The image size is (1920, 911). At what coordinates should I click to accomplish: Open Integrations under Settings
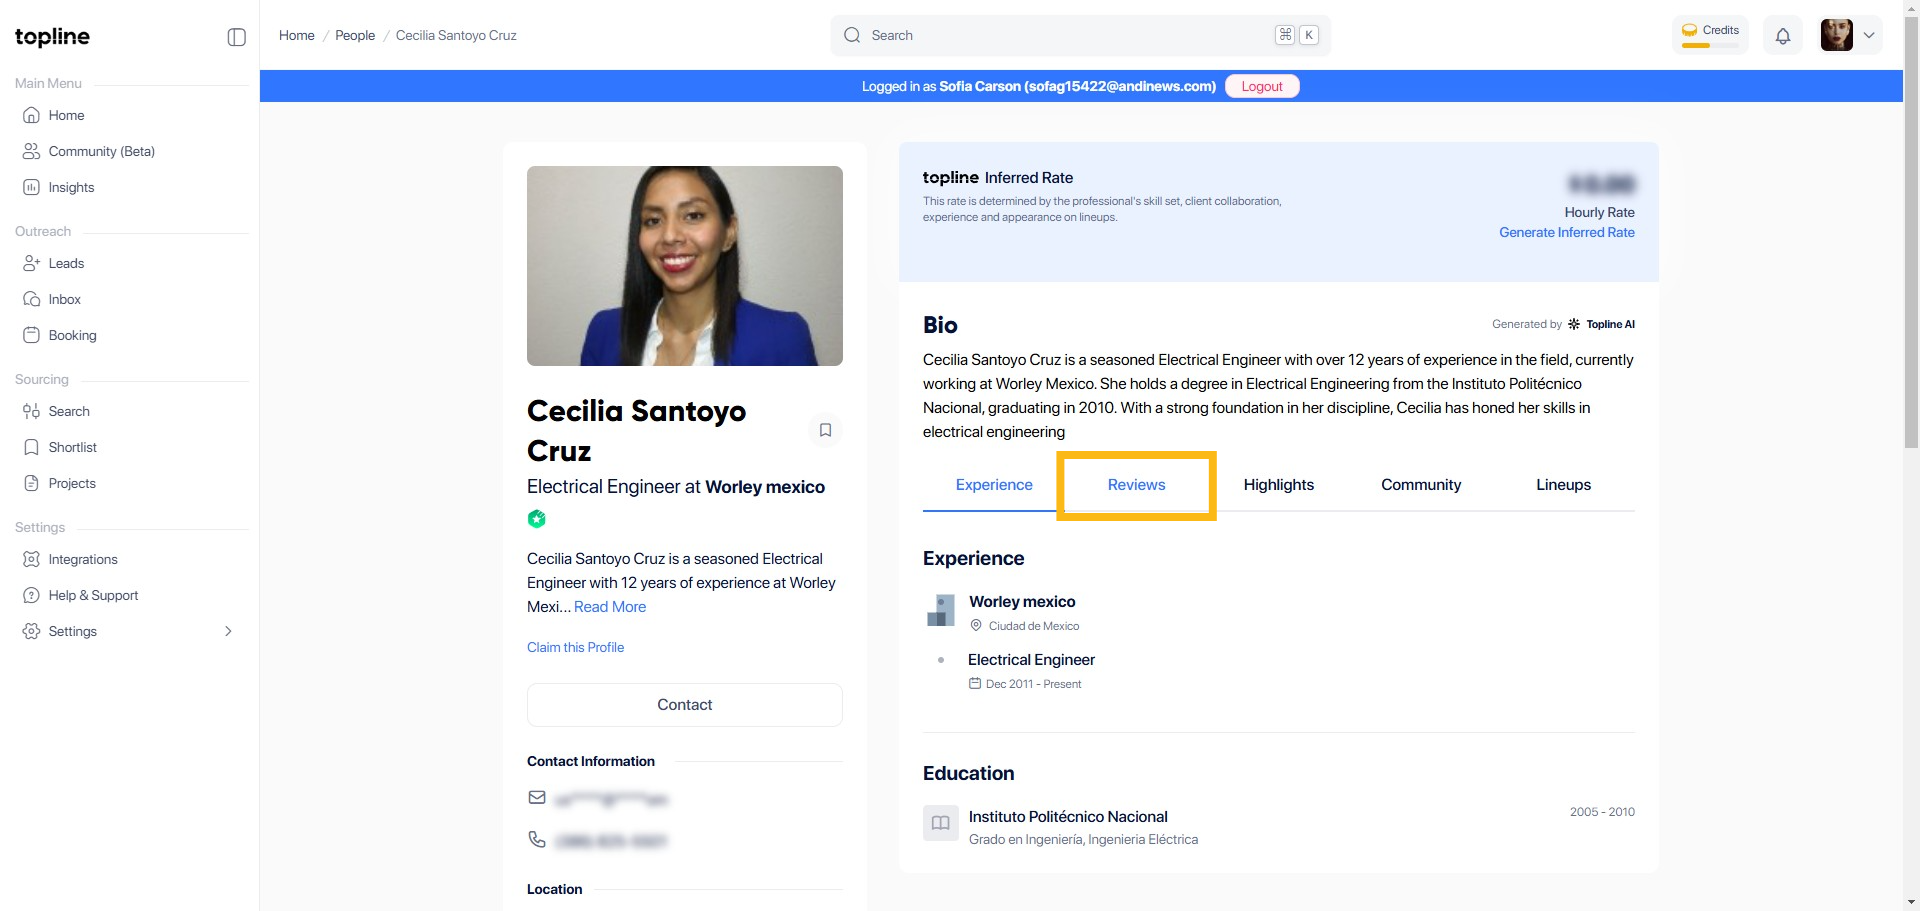[83, 560]
